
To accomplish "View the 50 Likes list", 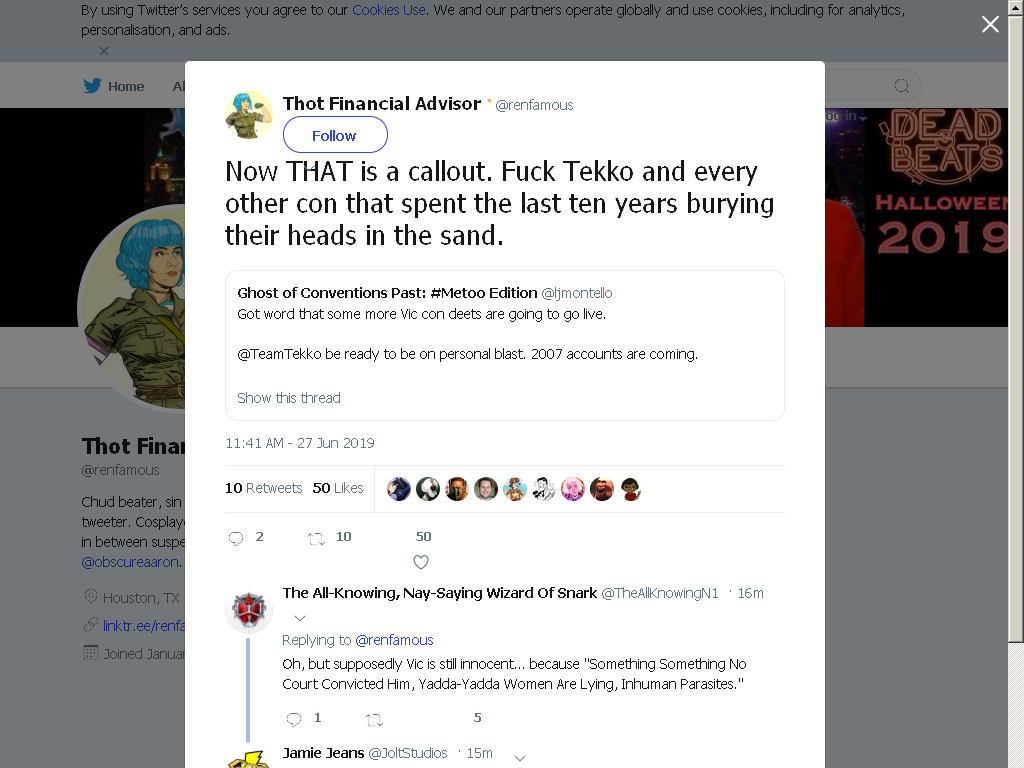I will [x=338, y=488].
